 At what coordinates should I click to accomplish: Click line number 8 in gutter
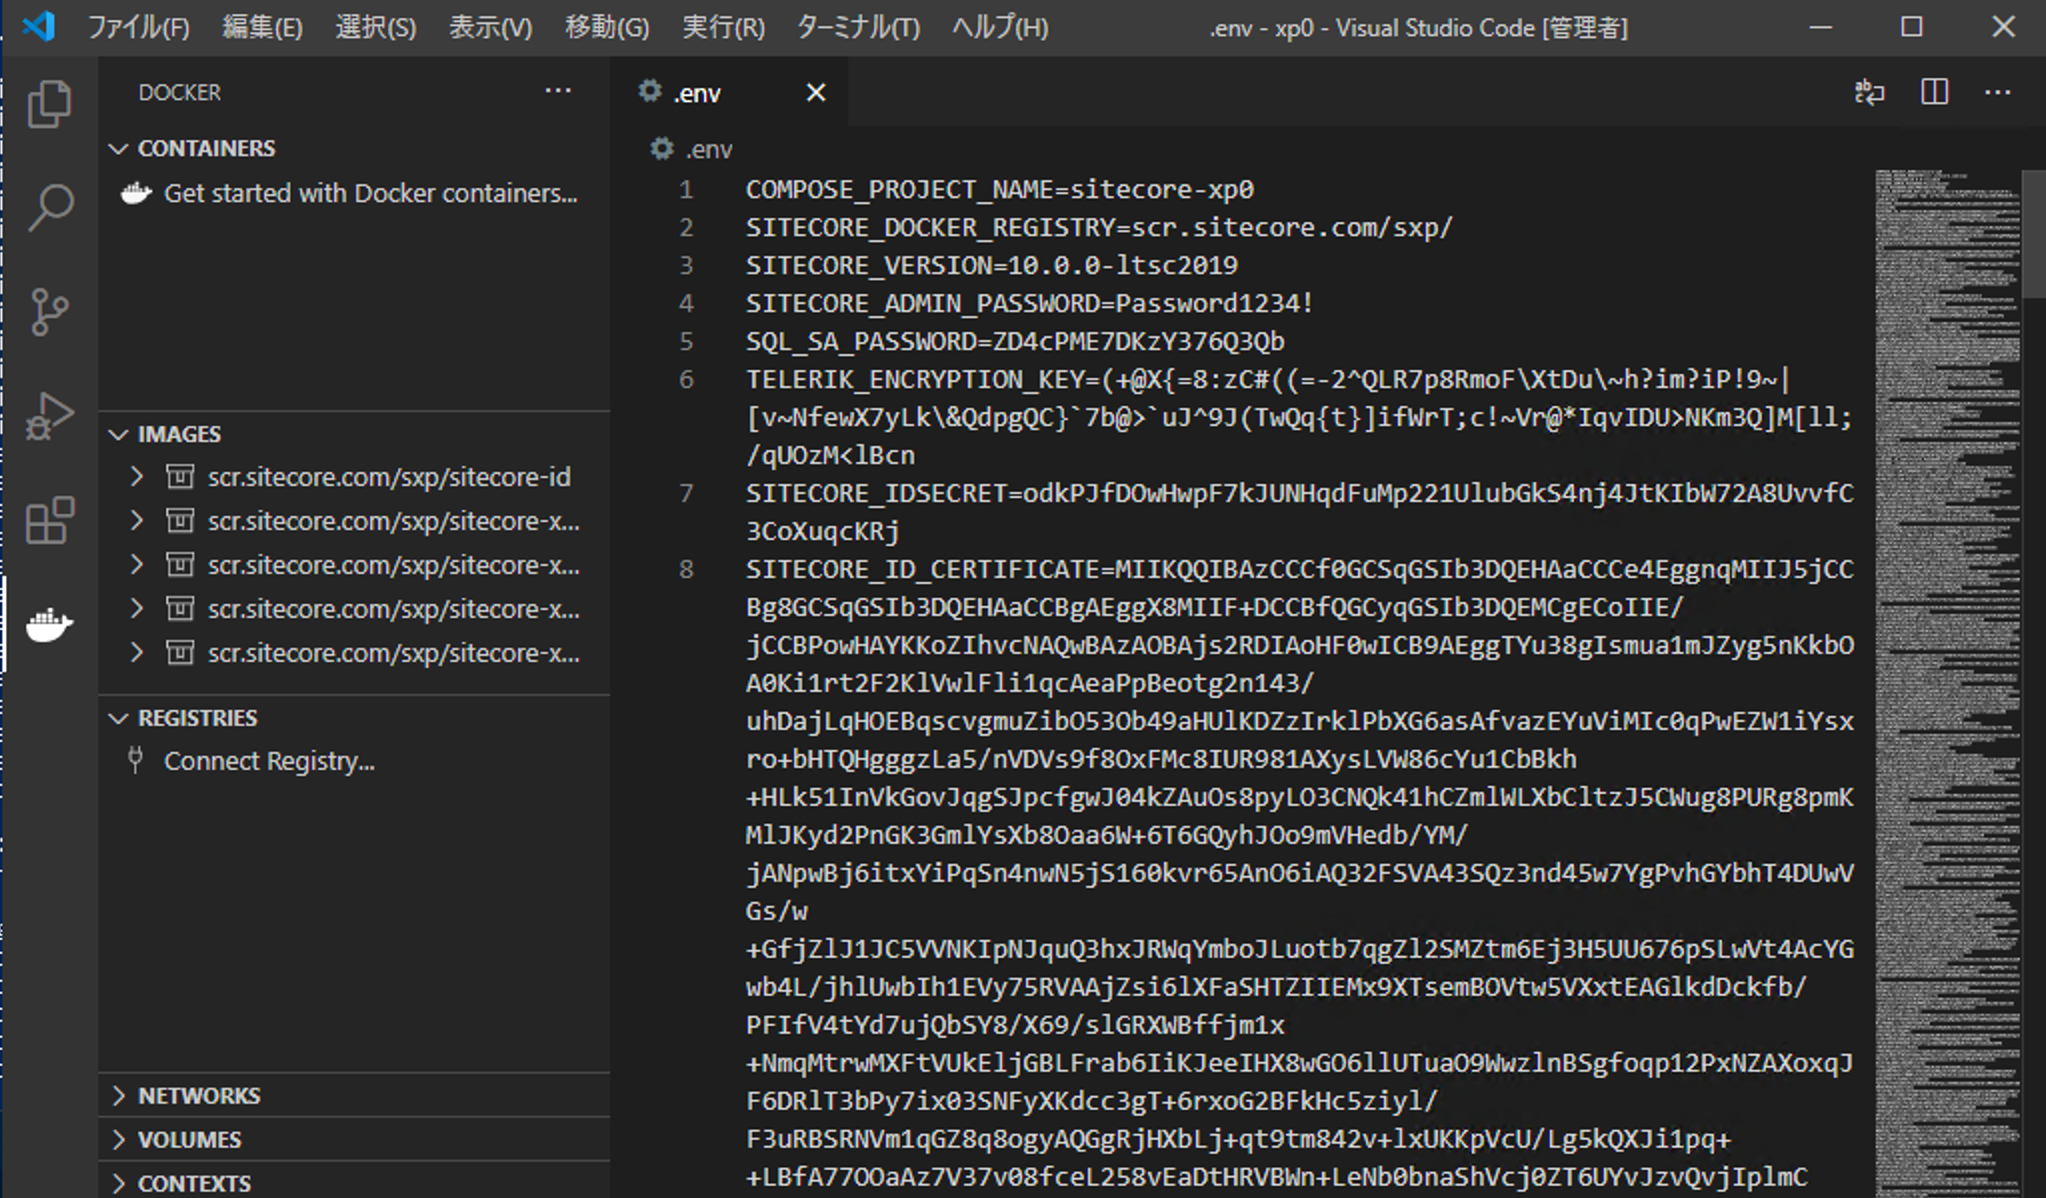[686, 569]
